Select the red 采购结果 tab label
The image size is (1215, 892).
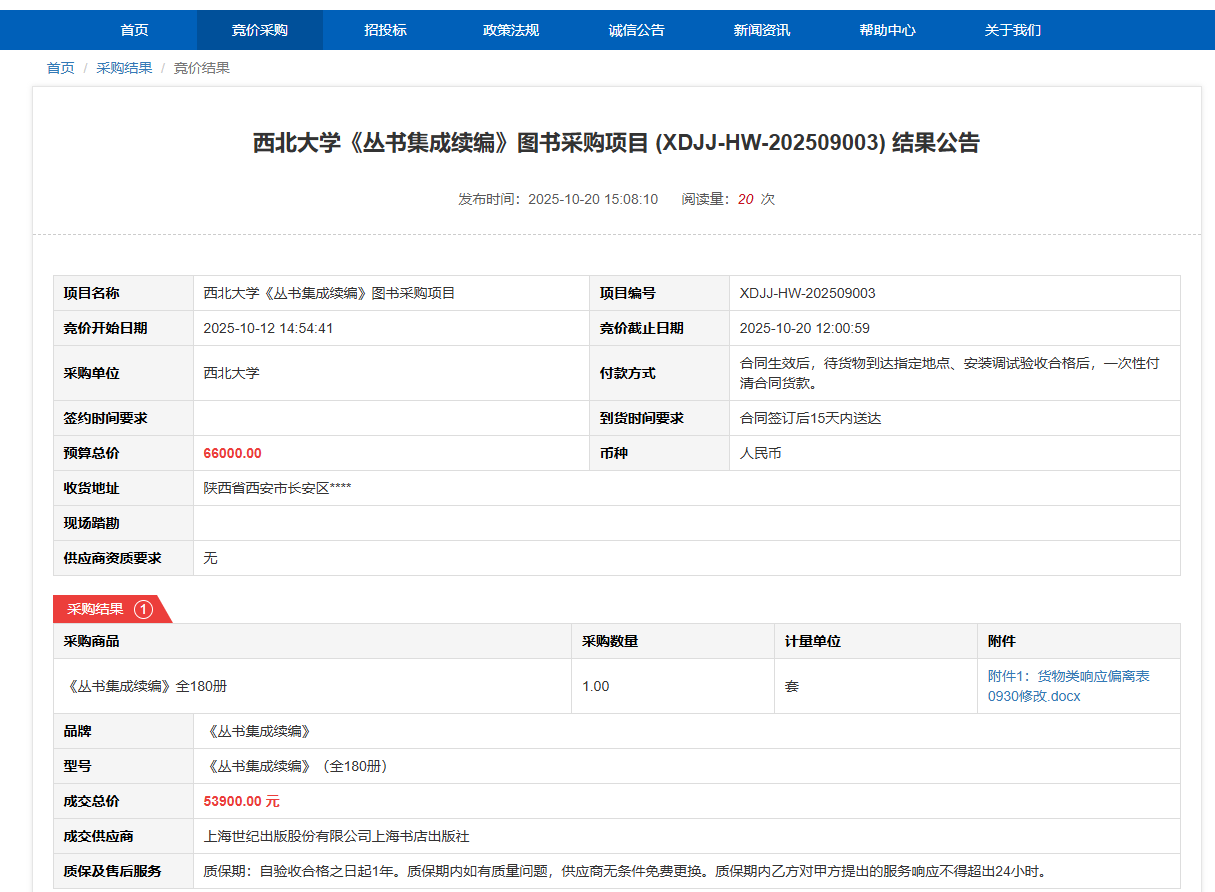[x=95, y=609]
